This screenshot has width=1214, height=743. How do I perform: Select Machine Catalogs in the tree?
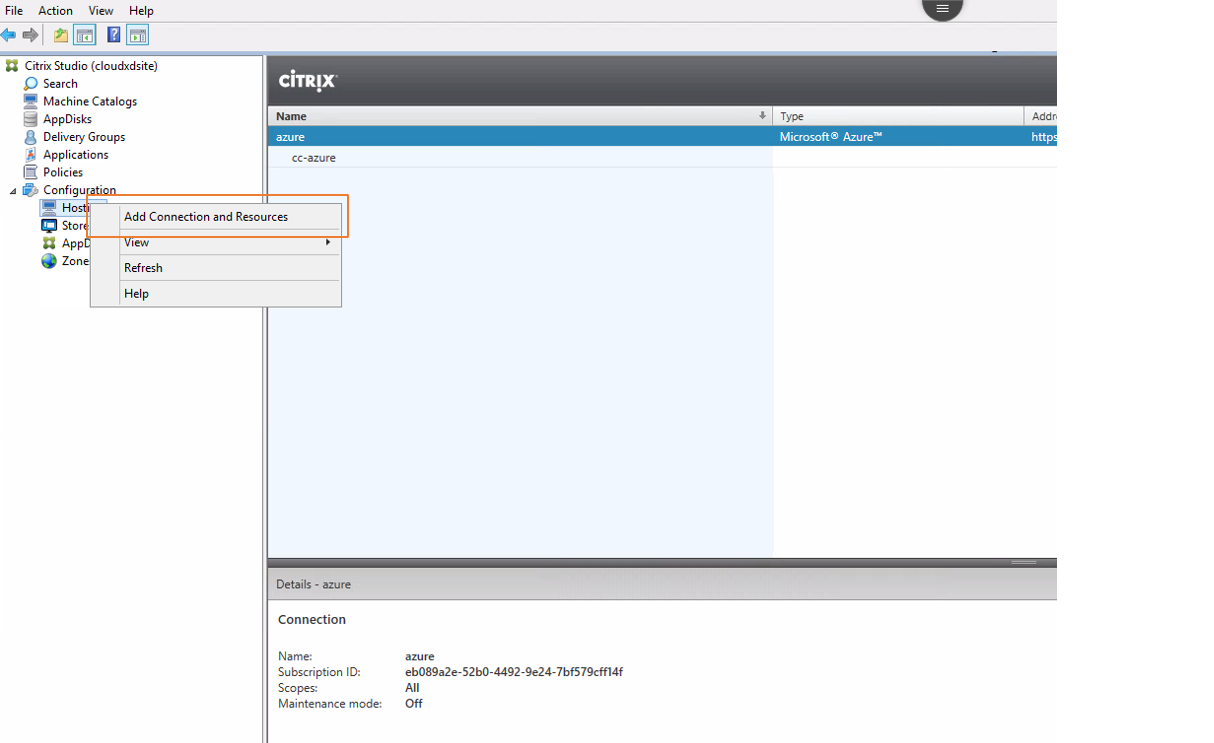pos(90,101)
